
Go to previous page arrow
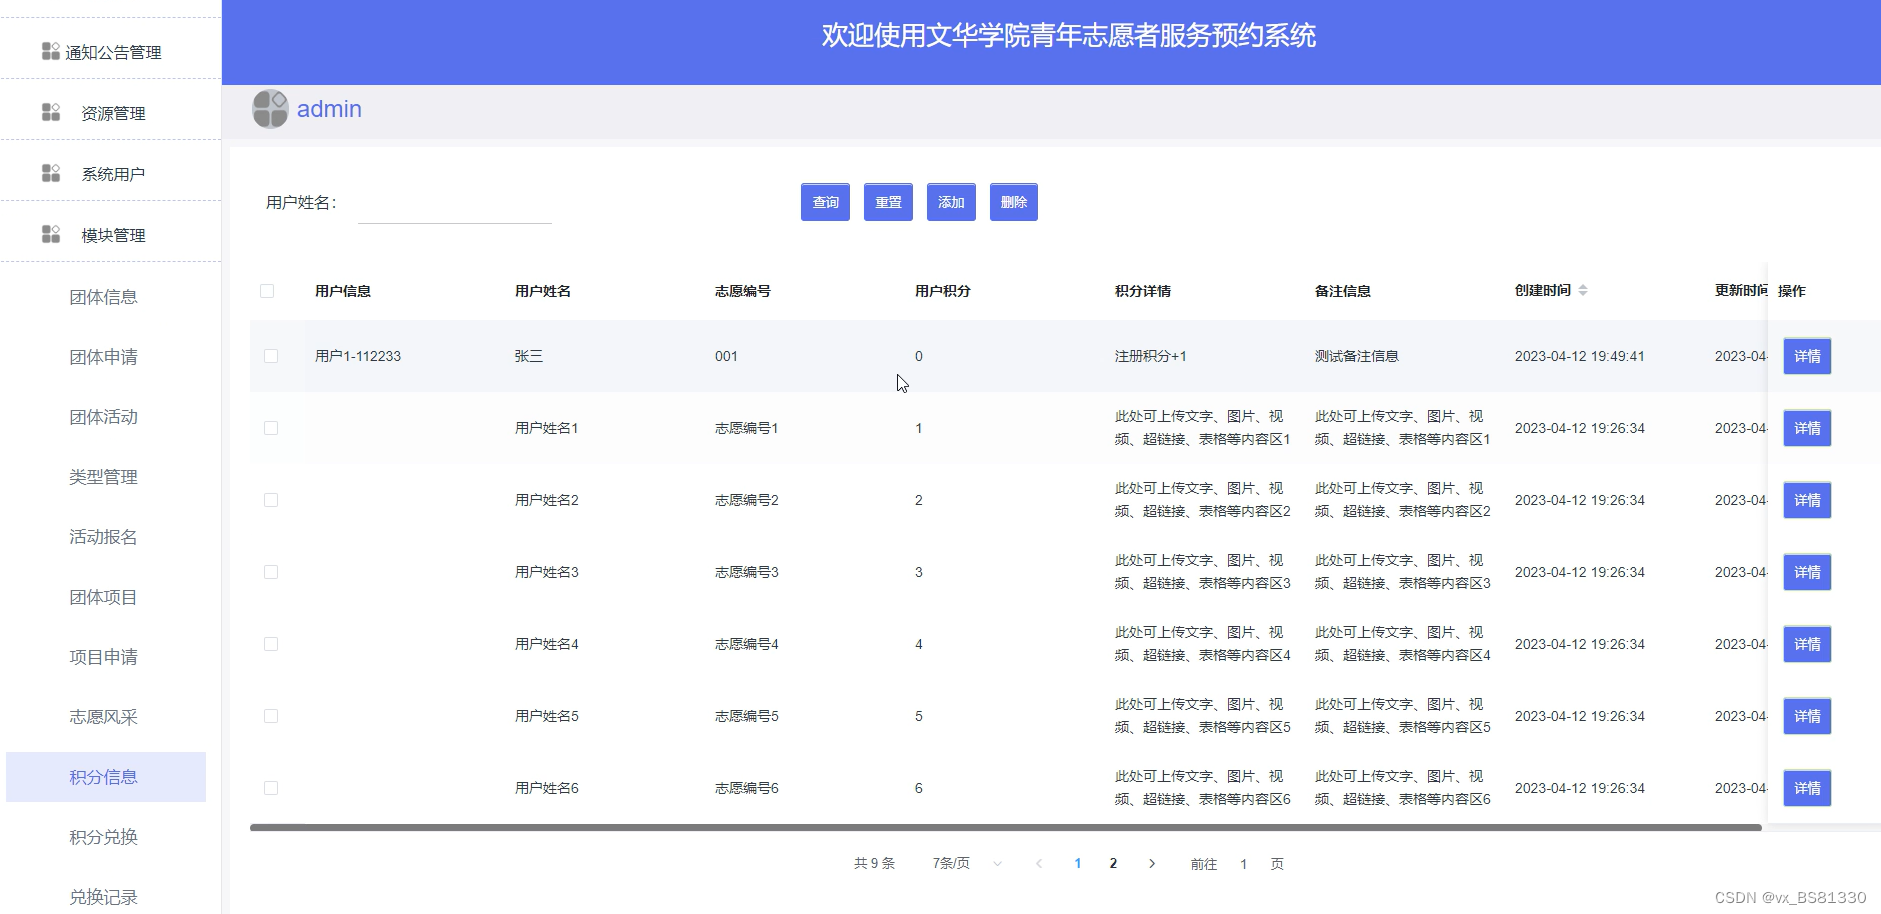click(1039, 863)
